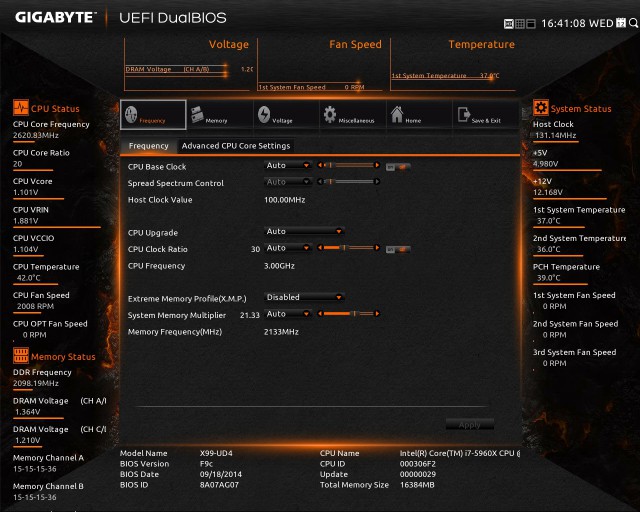Open the Frequency section icon tab
640x512 pixels.
point(153,115)
